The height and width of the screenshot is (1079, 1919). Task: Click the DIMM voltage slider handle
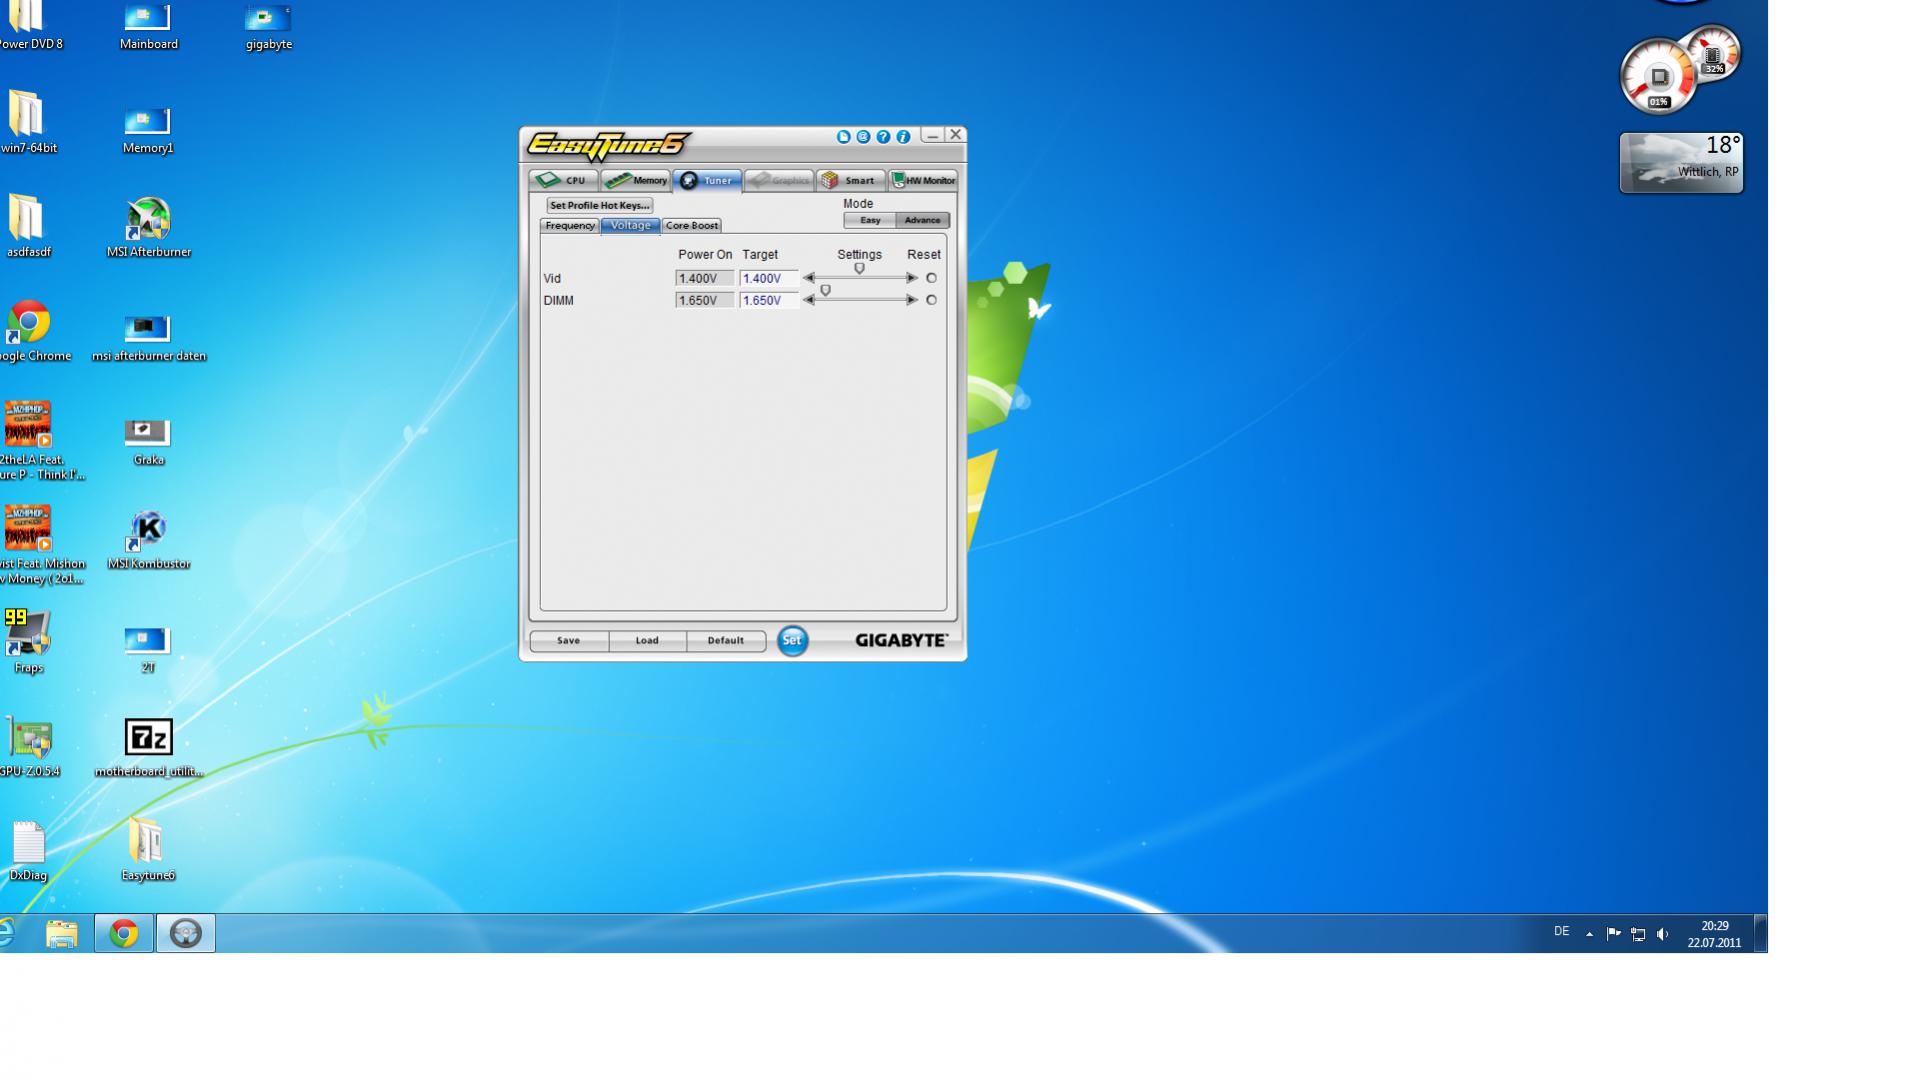825,291
